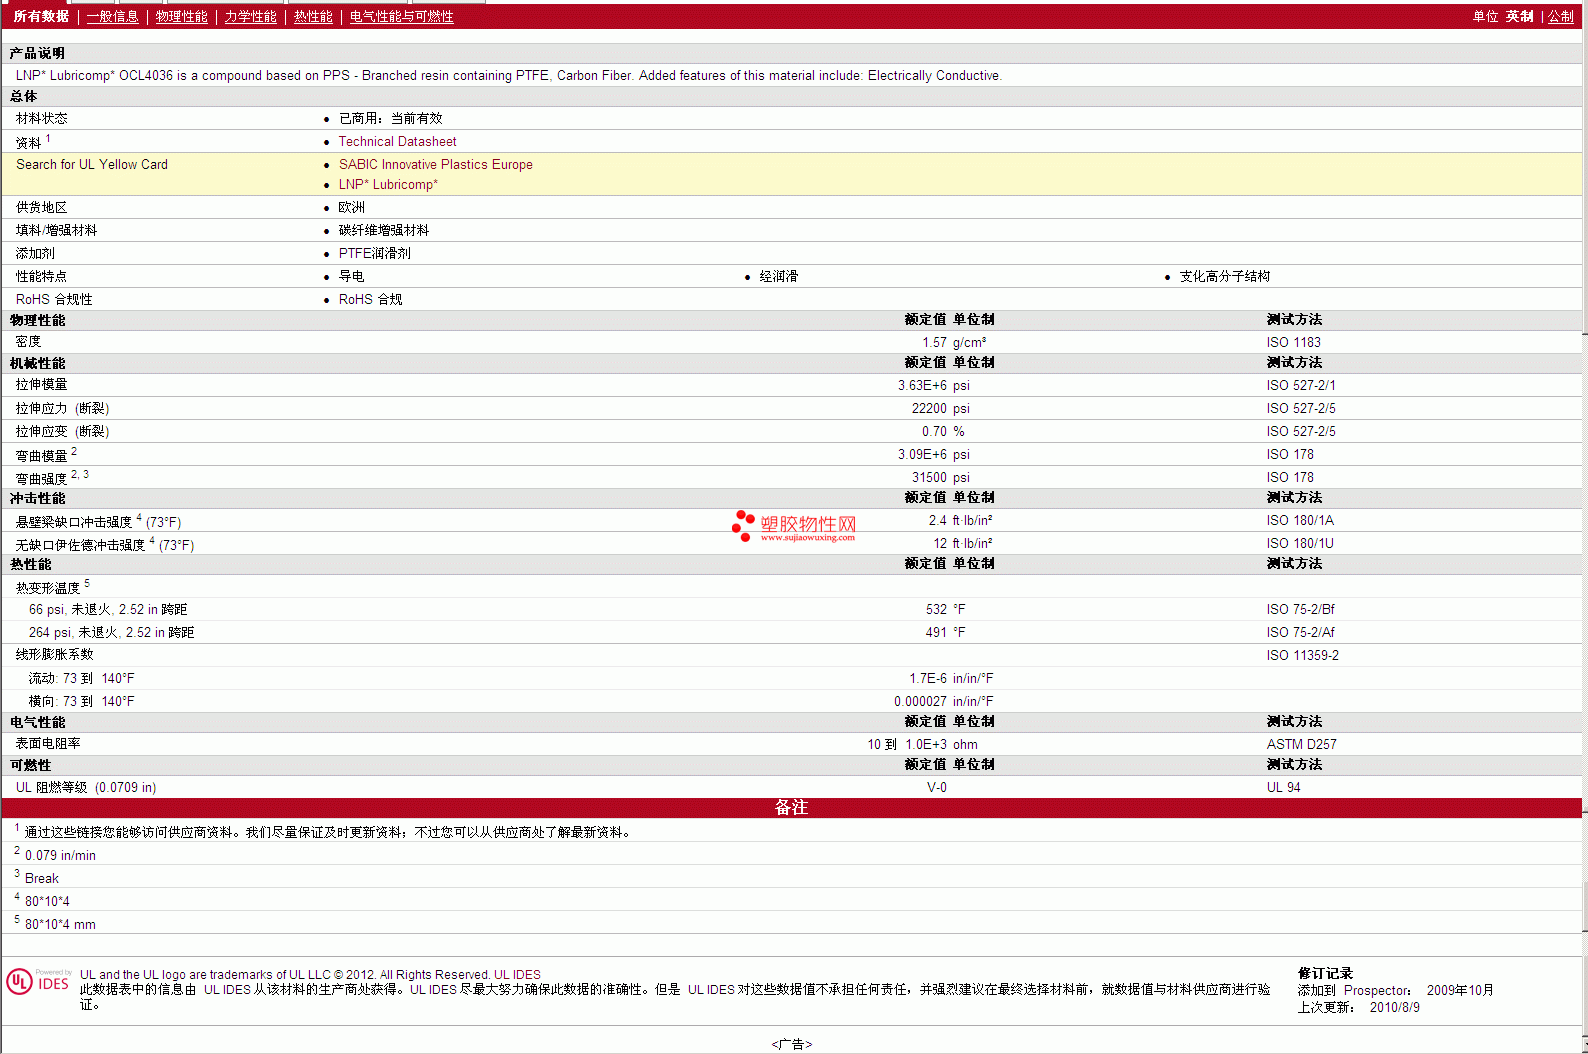
Task: Click the 备注 notes header bar
Action: tap(792, 808)
